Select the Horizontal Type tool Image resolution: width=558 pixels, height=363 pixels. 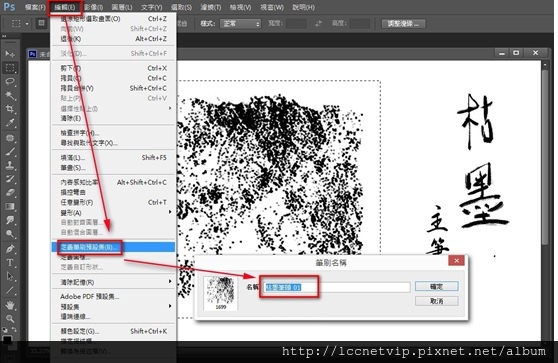coord(10,263)
